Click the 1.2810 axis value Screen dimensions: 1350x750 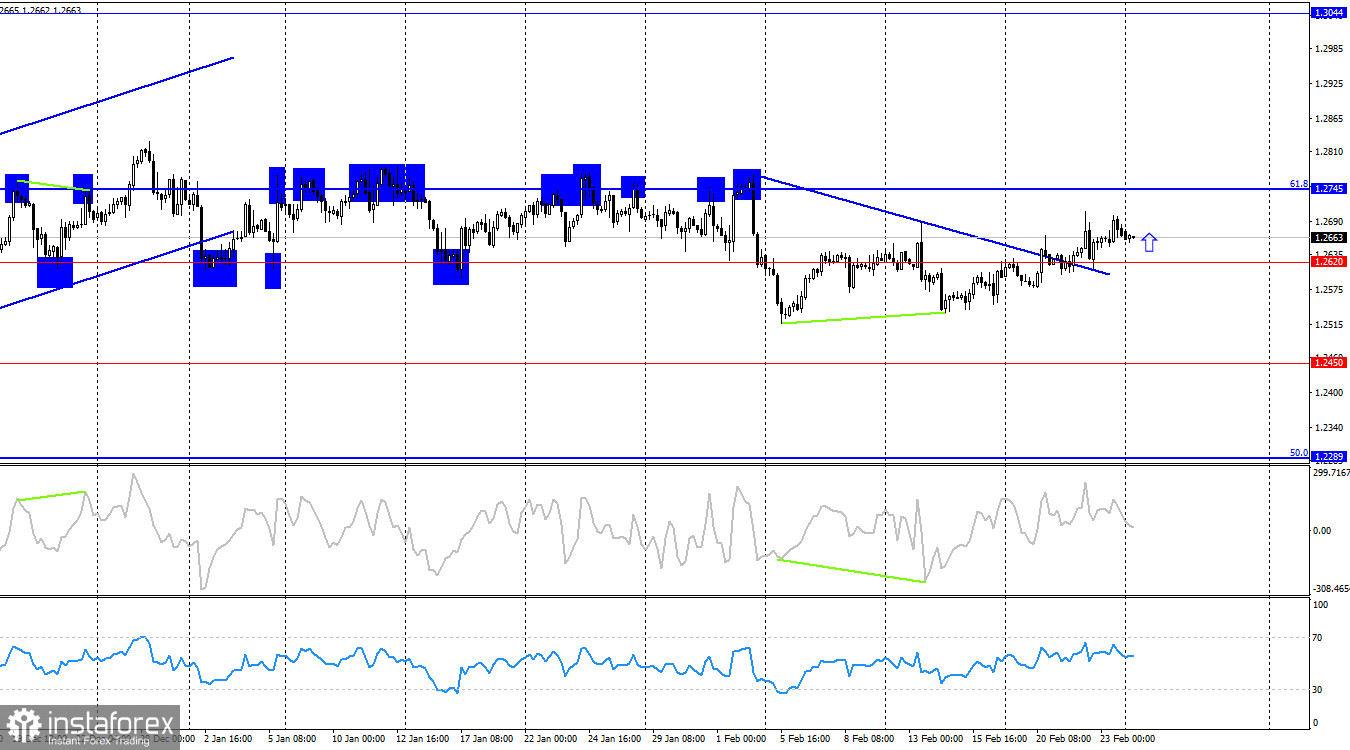tap(1331, 152)
